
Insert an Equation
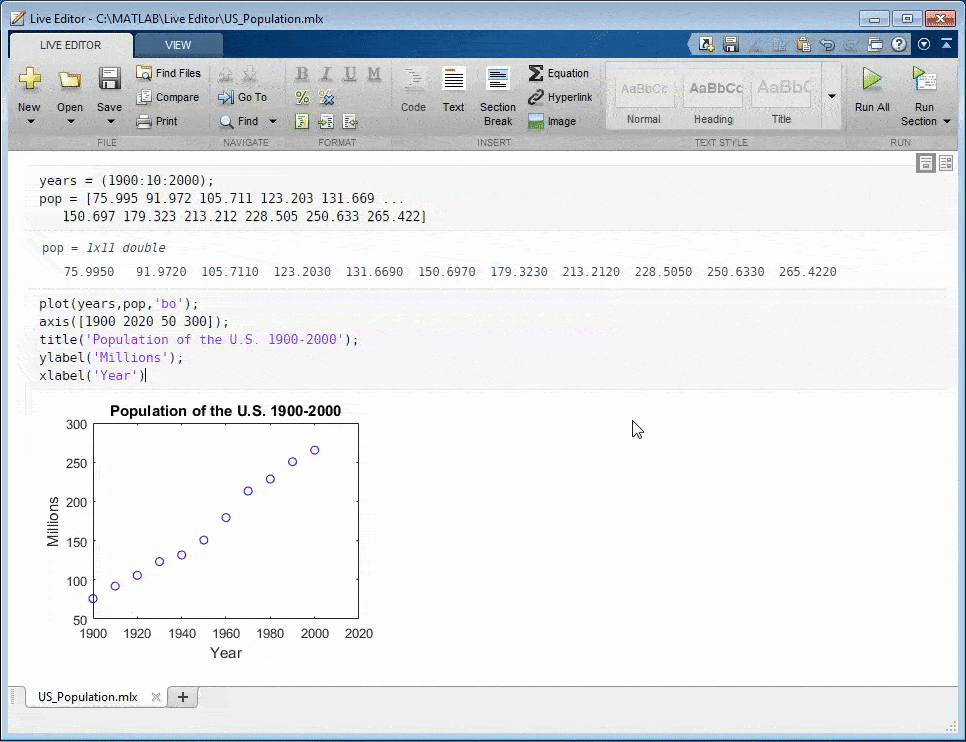(x=559, y=73)
